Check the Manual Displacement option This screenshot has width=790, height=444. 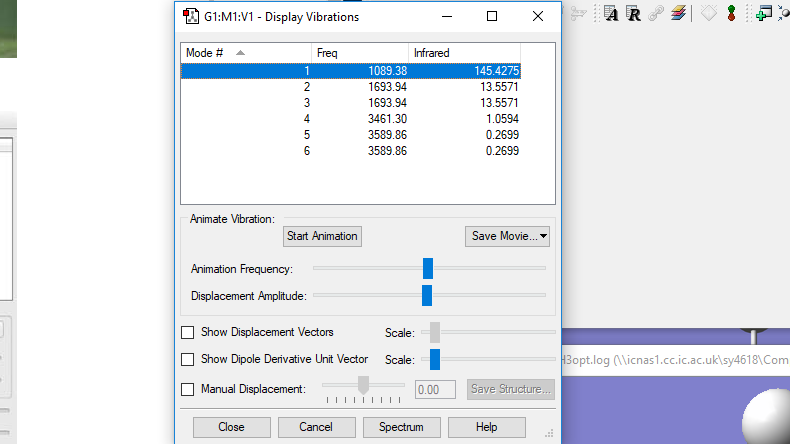pyautogui.click(x=188, y=389)
